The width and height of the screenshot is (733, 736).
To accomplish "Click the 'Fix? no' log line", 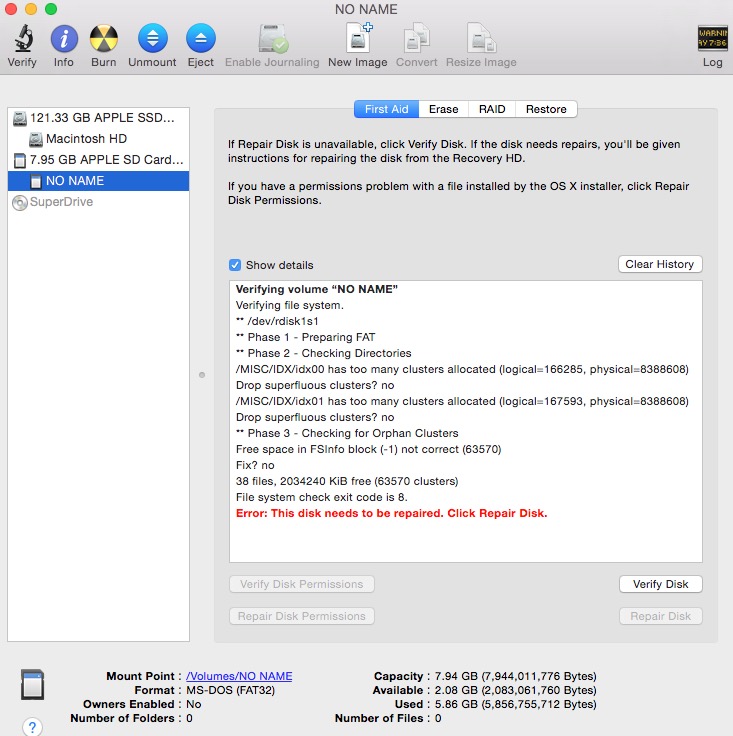I will click(x=255, y=466).
